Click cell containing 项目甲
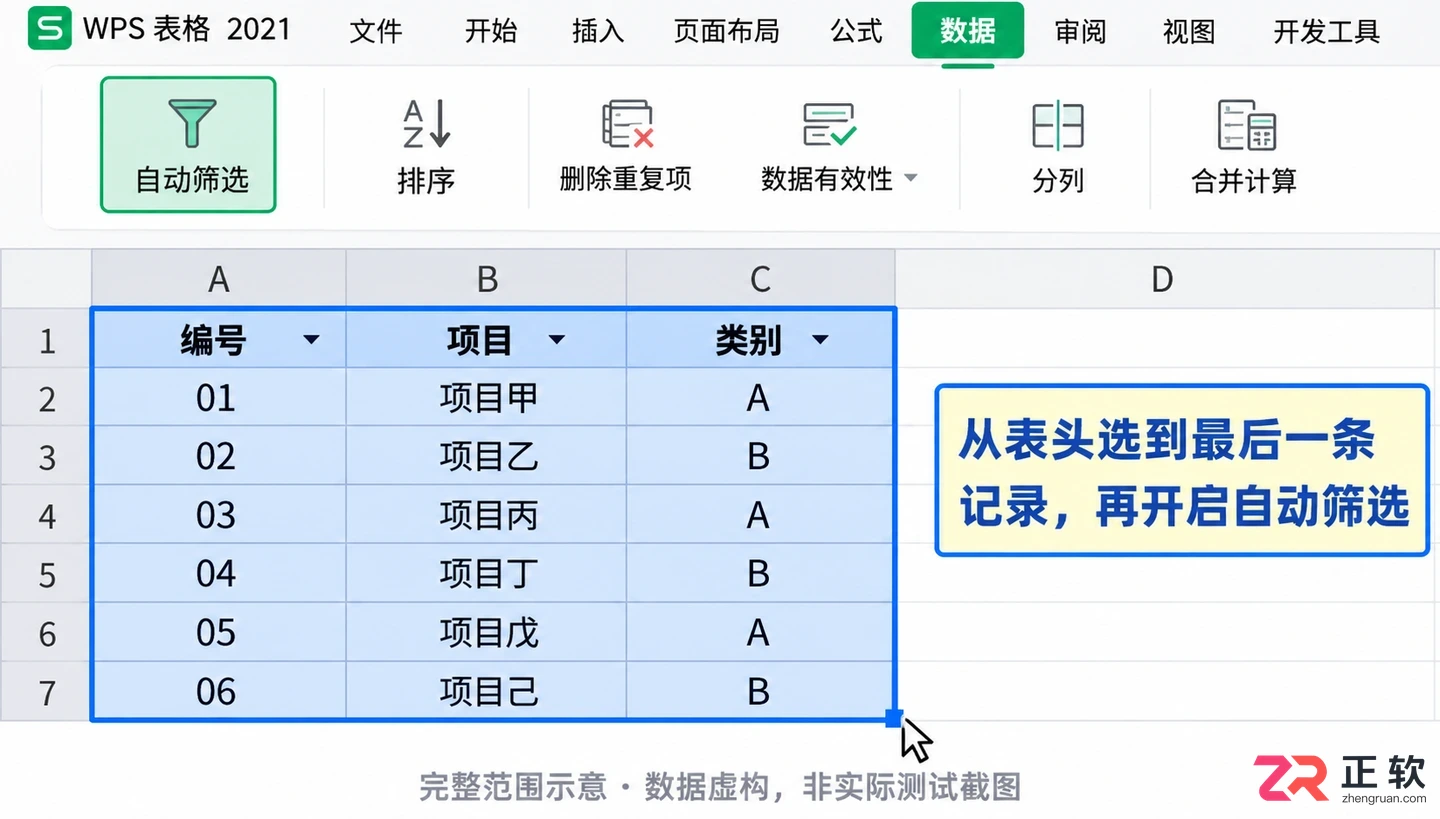The image size is (1440, 819). [x=487, y=398]
